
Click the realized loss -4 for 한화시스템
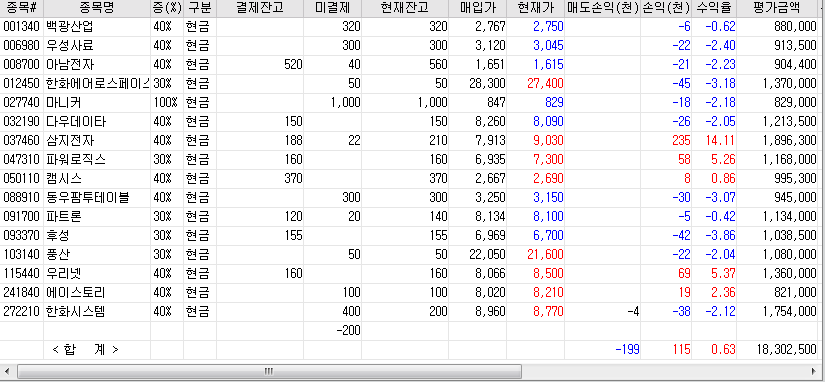633,311
